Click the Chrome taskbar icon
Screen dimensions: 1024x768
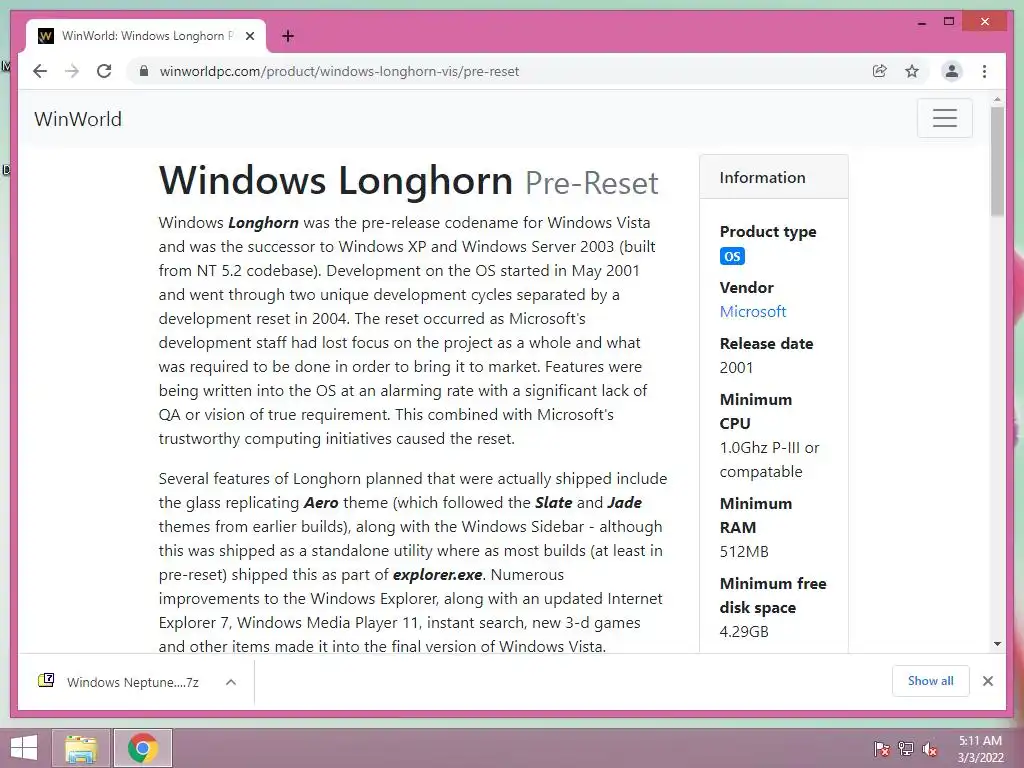click(143, 748)
